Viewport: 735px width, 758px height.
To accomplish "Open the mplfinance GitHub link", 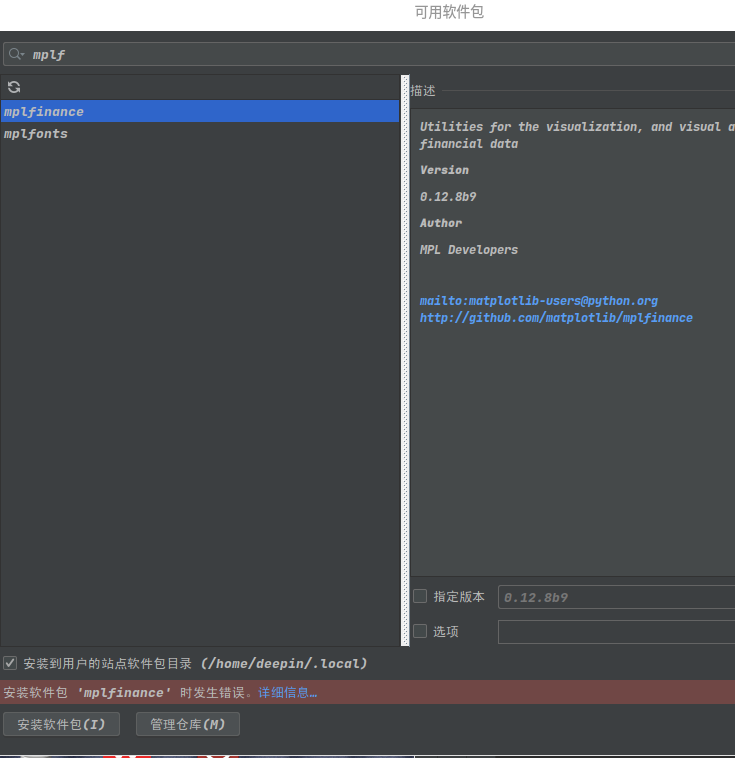I will [x=556, y=318].
